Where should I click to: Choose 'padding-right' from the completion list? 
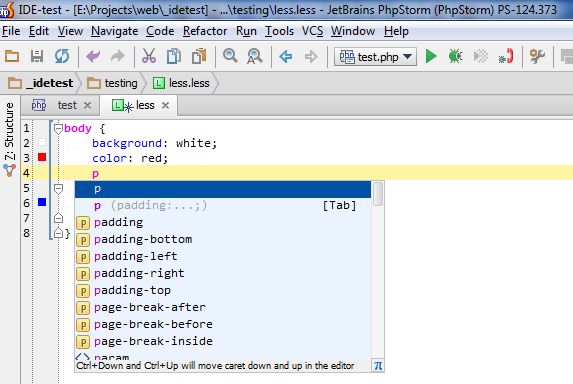coord(223,274)
